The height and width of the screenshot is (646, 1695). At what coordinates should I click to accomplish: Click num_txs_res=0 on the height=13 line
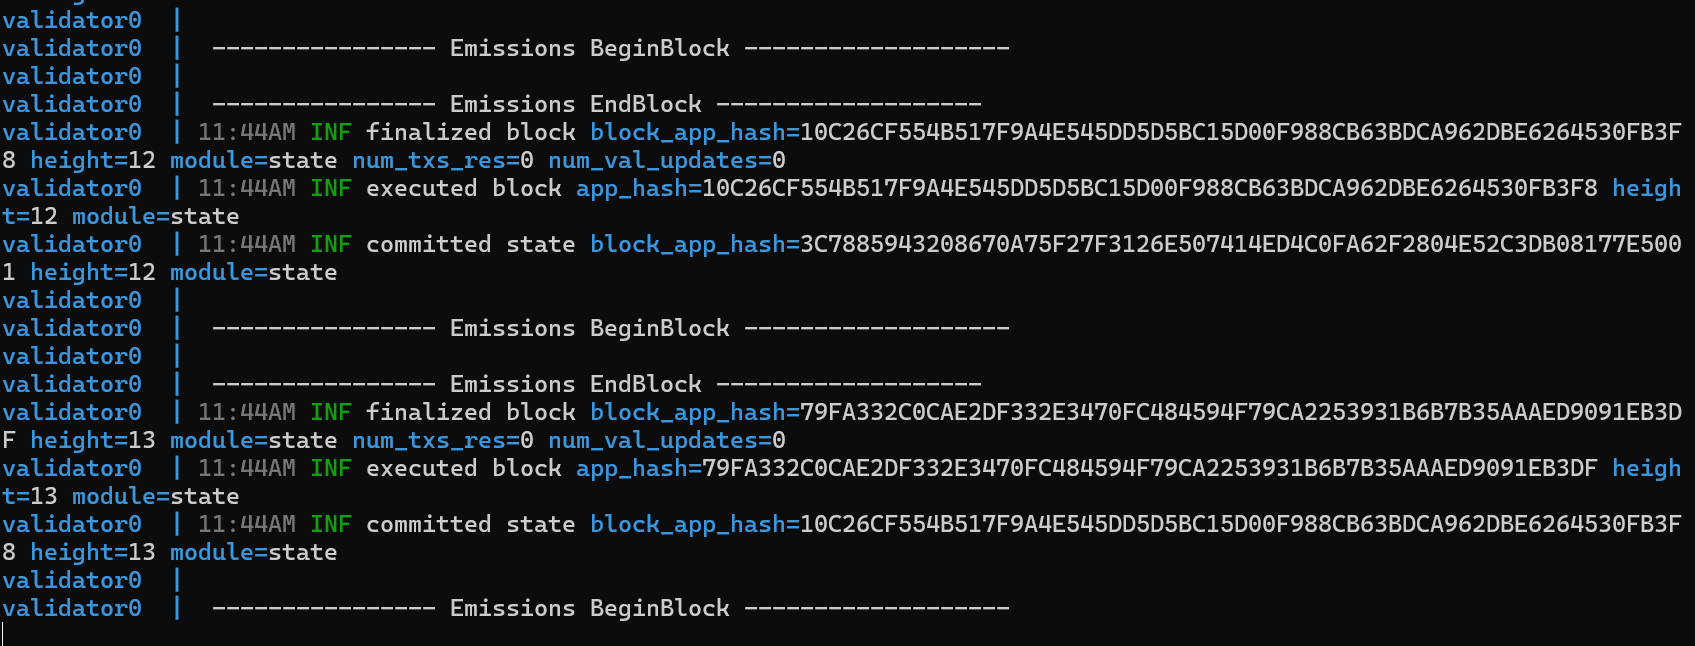[x=443, y=440]
